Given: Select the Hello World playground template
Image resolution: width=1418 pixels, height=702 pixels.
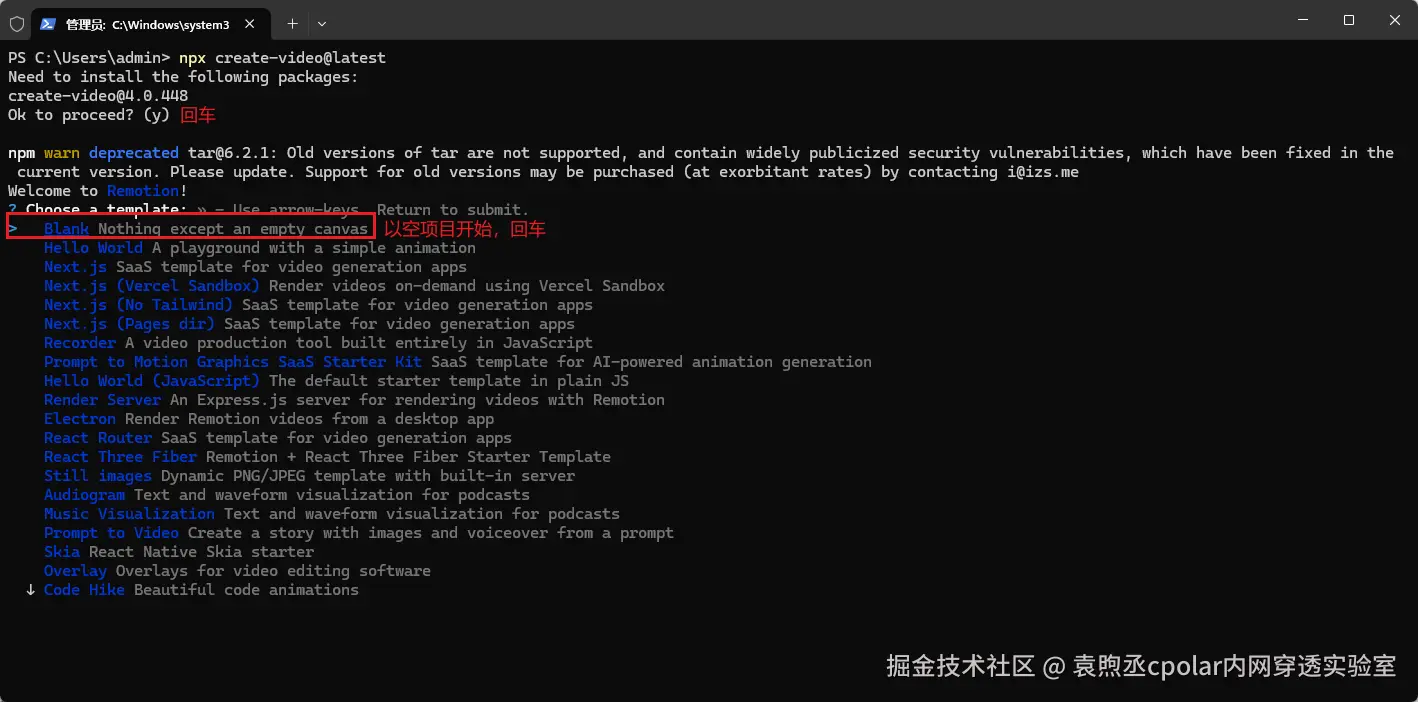Looking at the screenshot, I should (x=260, y=248).
